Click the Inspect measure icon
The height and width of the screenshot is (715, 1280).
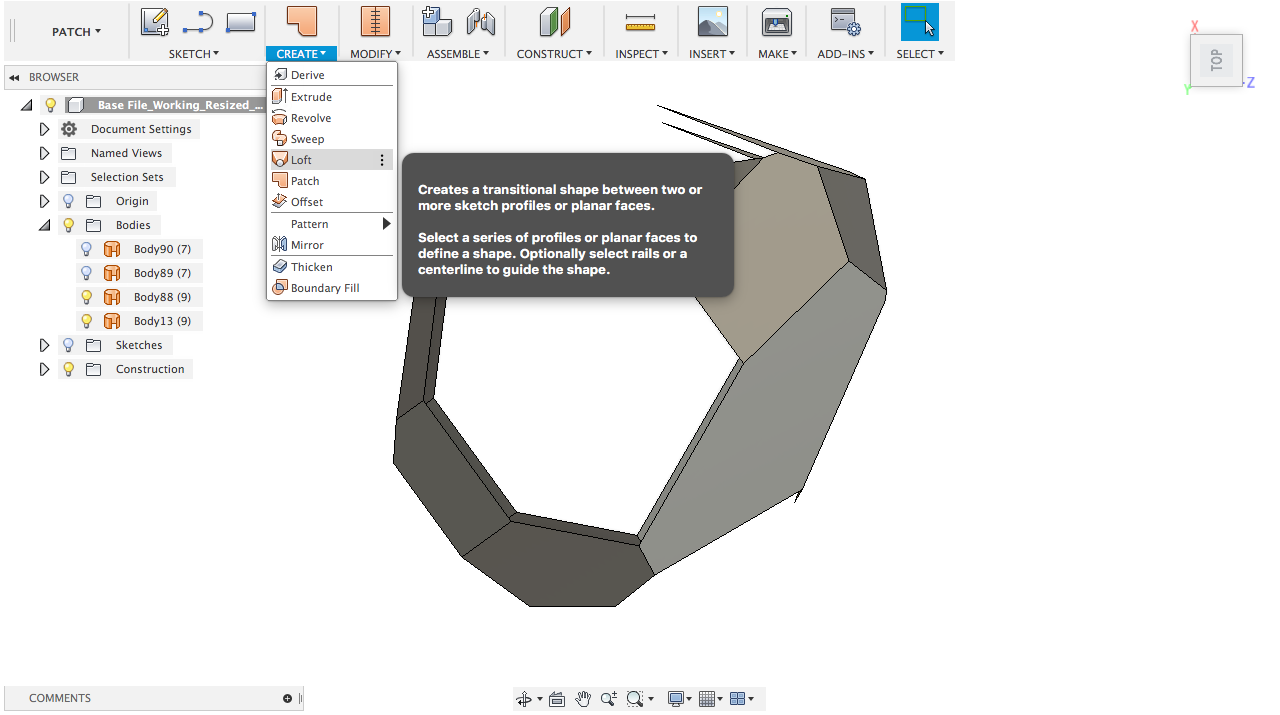[640, 22]
